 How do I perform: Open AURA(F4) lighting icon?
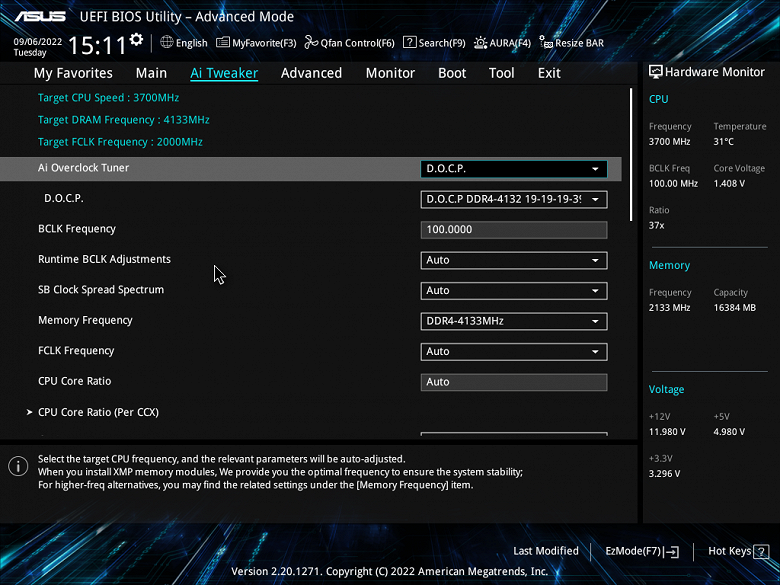[x=480, y=43]
